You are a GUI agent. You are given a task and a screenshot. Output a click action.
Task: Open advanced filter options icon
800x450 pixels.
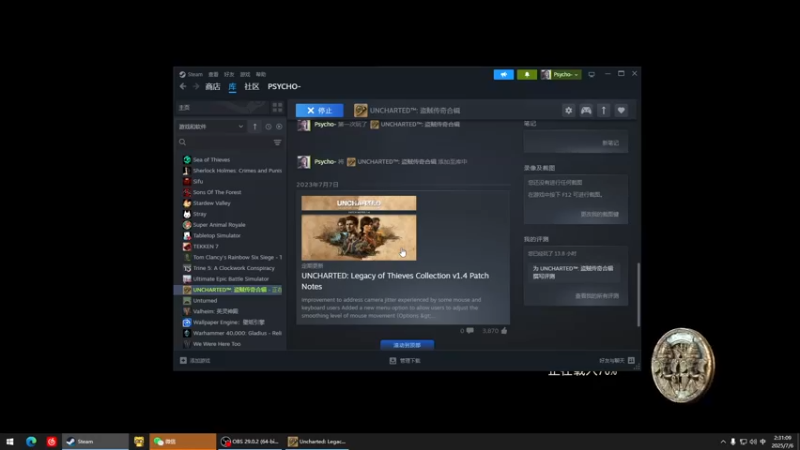pyautogui.click(x=278, y=142)
